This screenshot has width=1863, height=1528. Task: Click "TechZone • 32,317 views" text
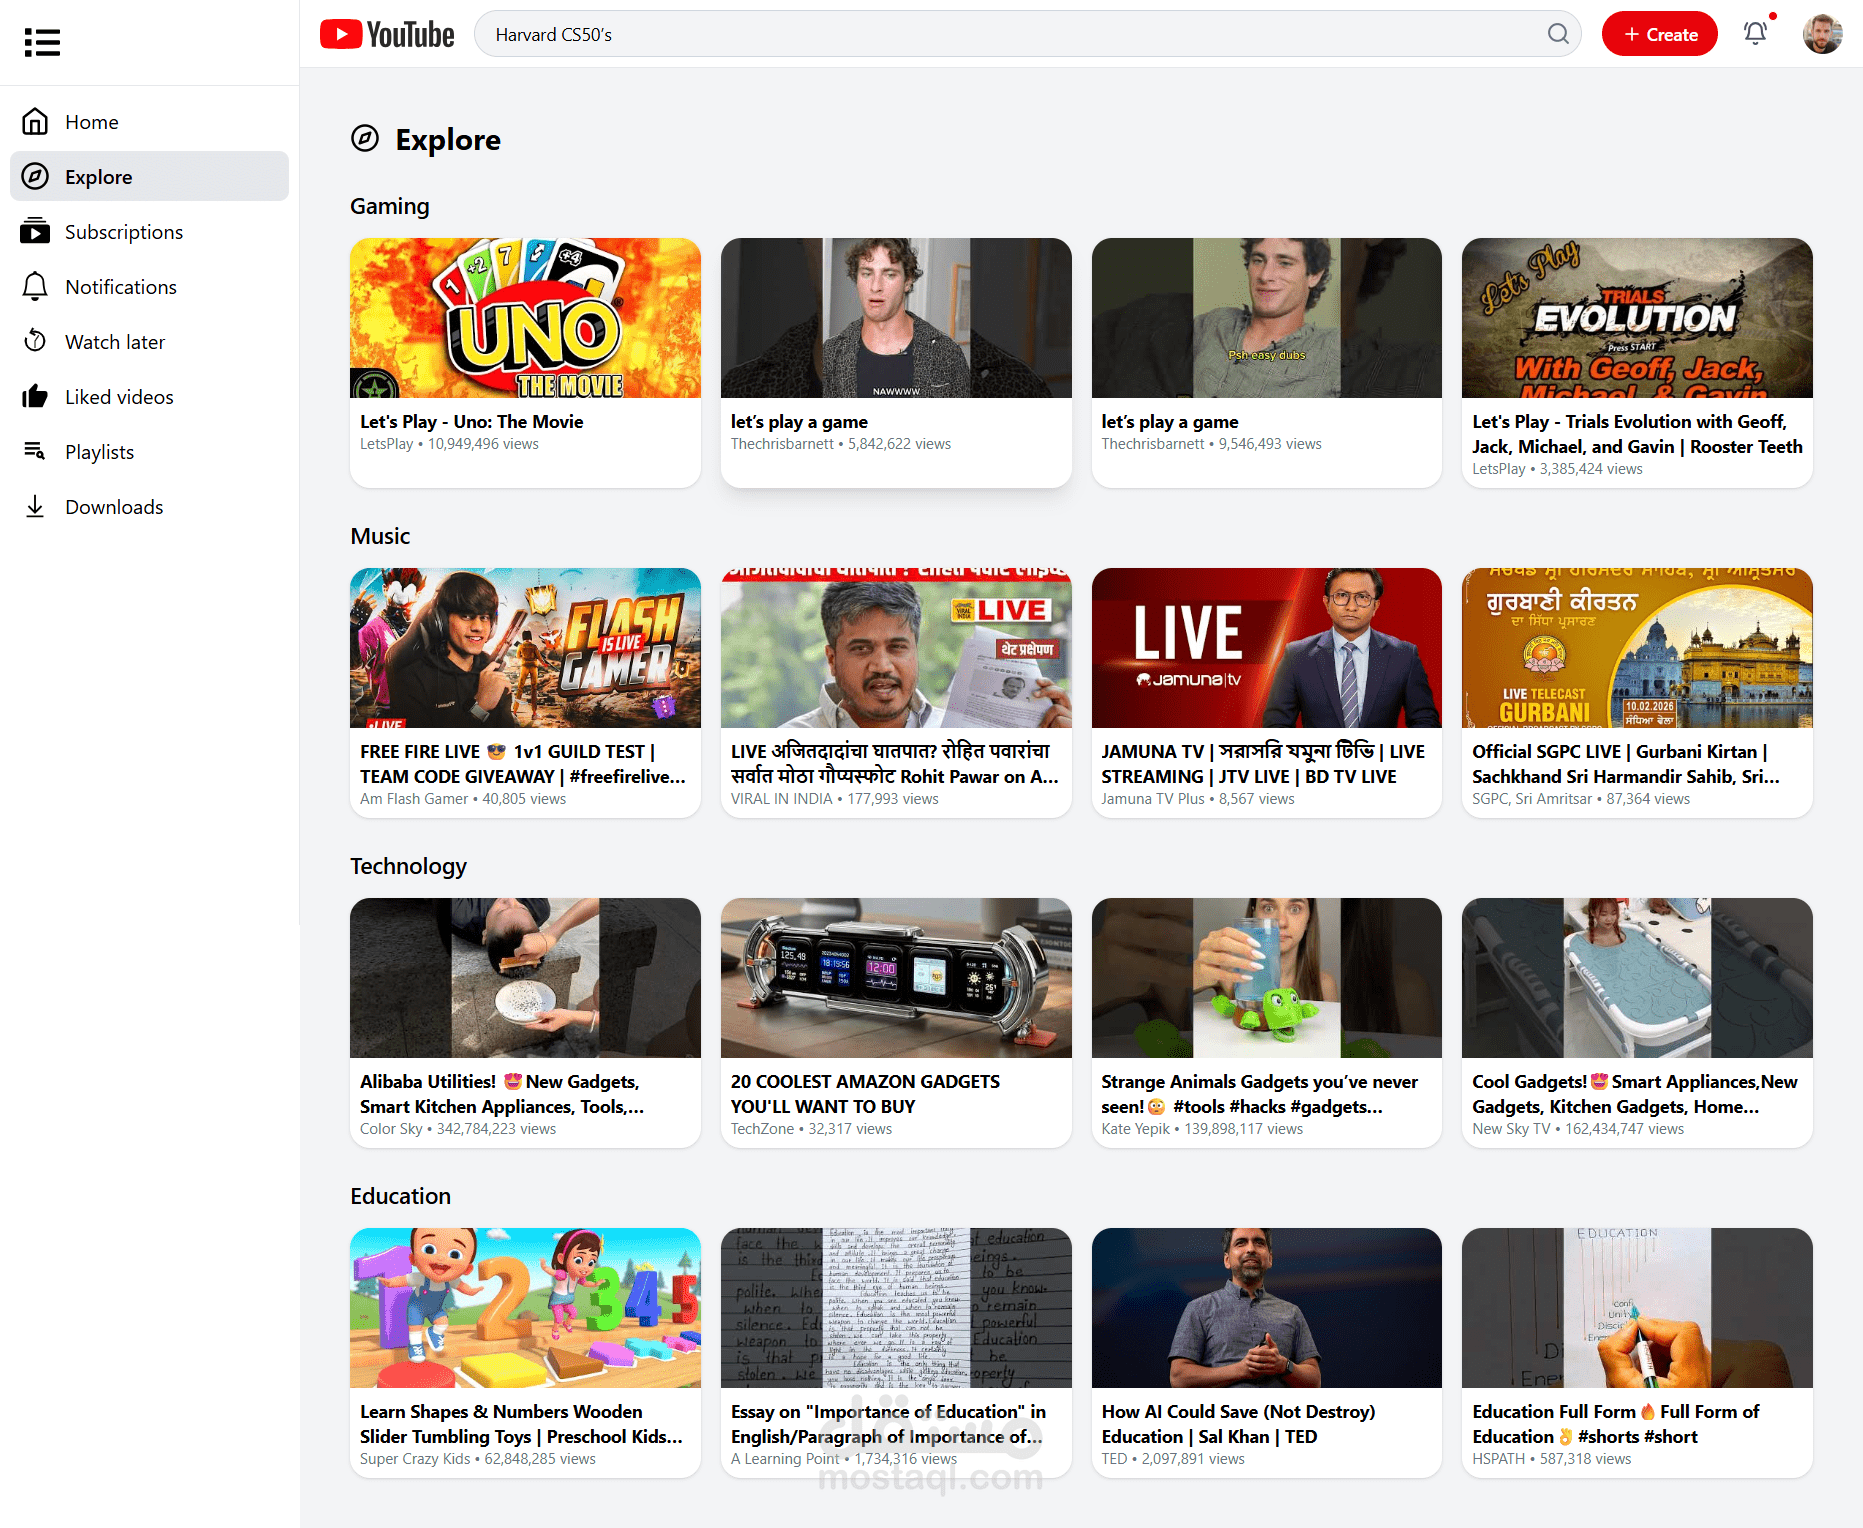coord(811,1129)
